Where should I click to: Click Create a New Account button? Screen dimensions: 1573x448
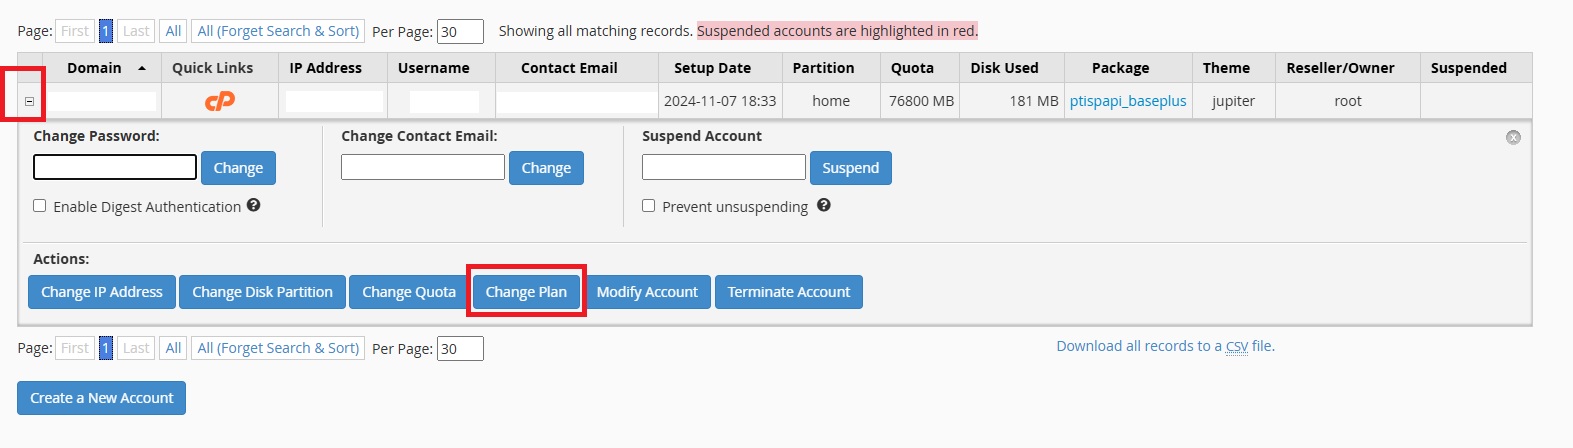[101, 398]
